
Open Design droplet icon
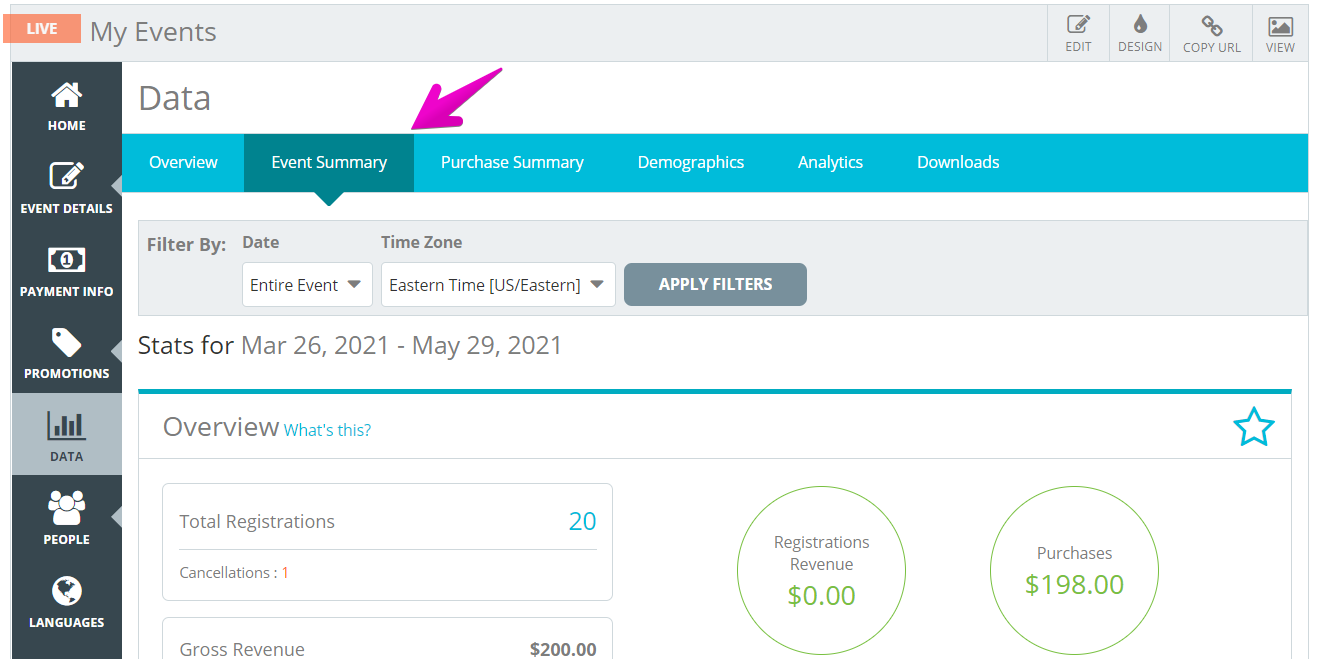[1140, 25]
